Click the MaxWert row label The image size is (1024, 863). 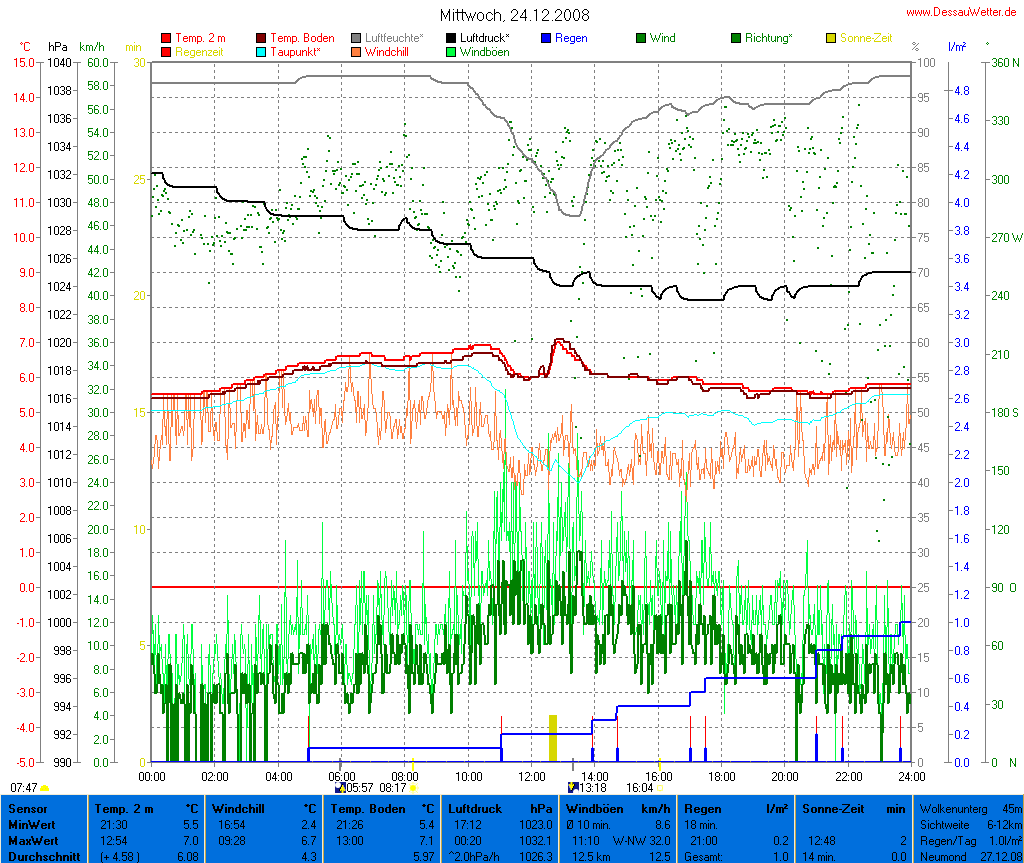click(x=35, y=841)
